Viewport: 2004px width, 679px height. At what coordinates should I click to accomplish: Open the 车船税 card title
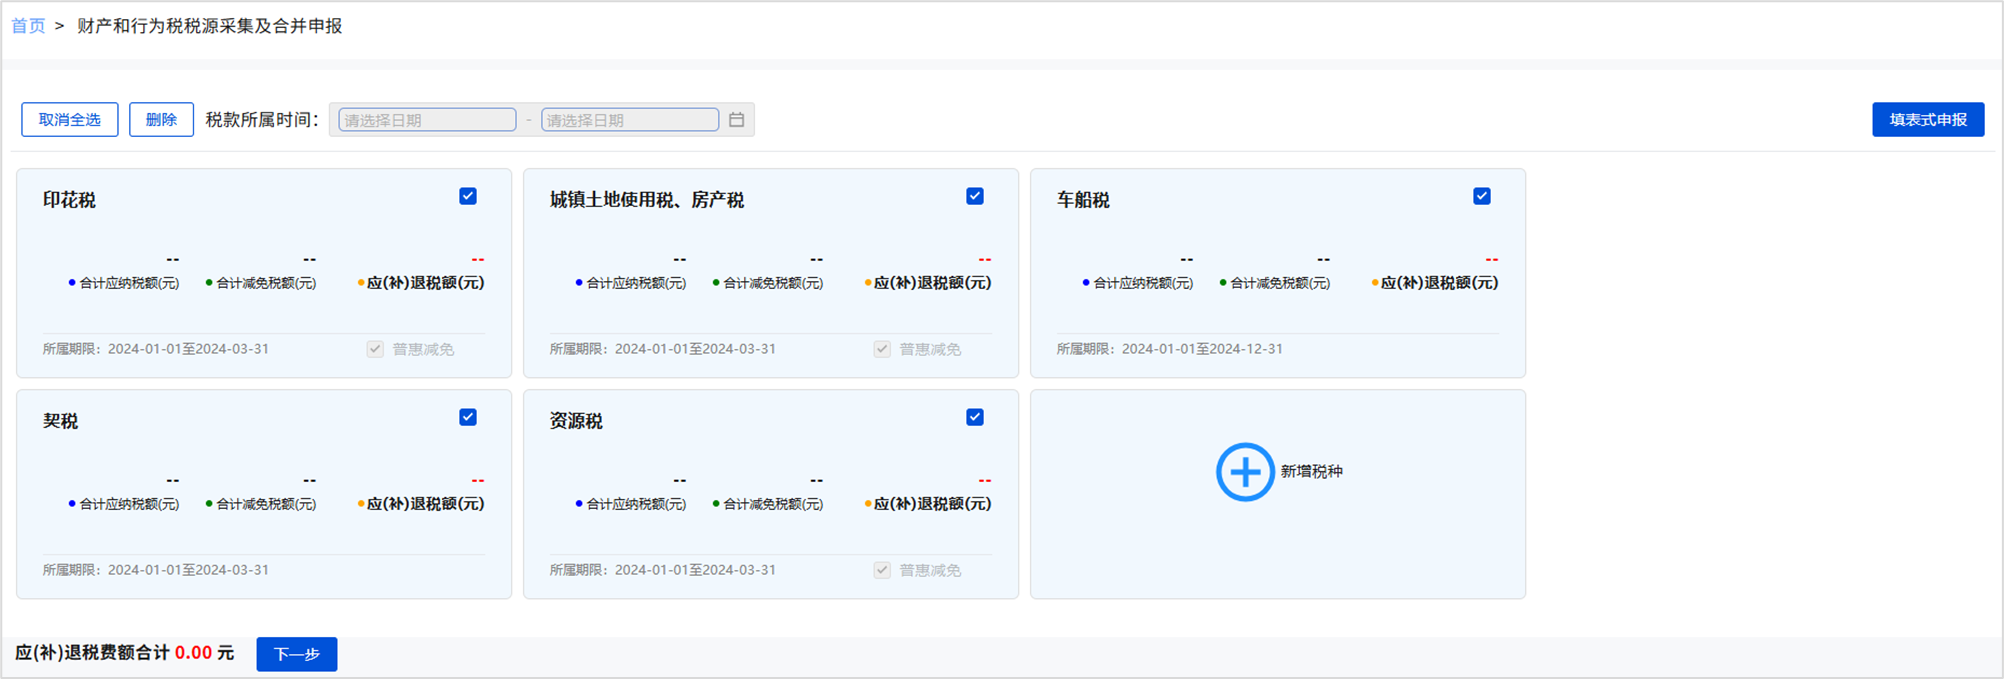coord(1083,200)
